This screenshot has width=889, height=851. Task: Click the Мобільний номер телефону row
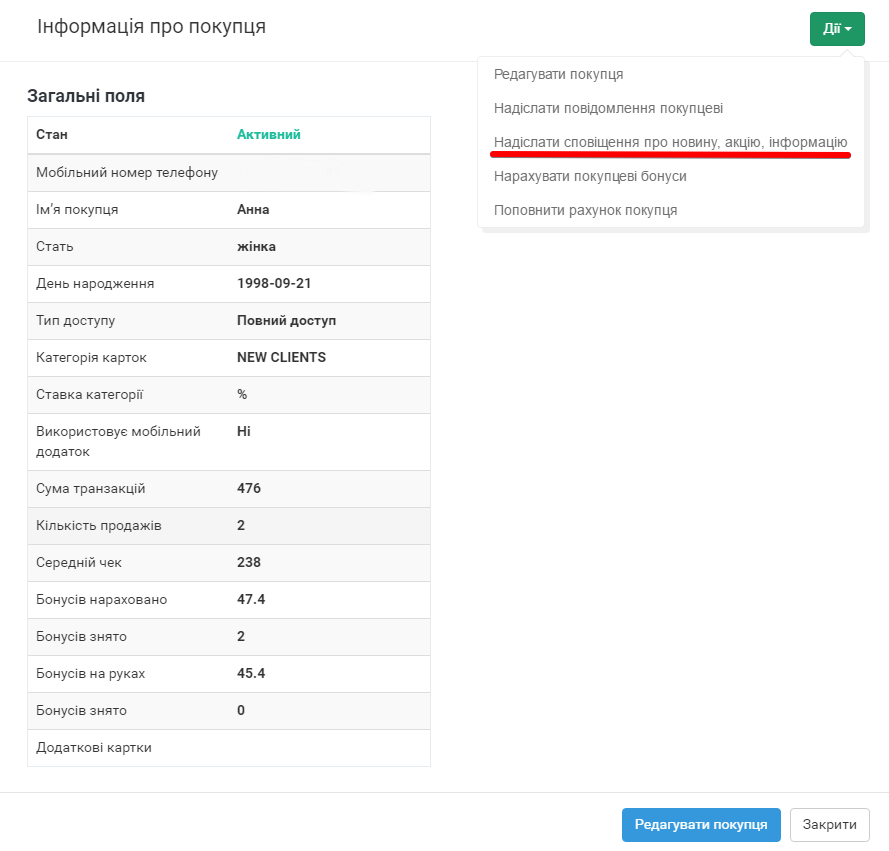[127, 173]
